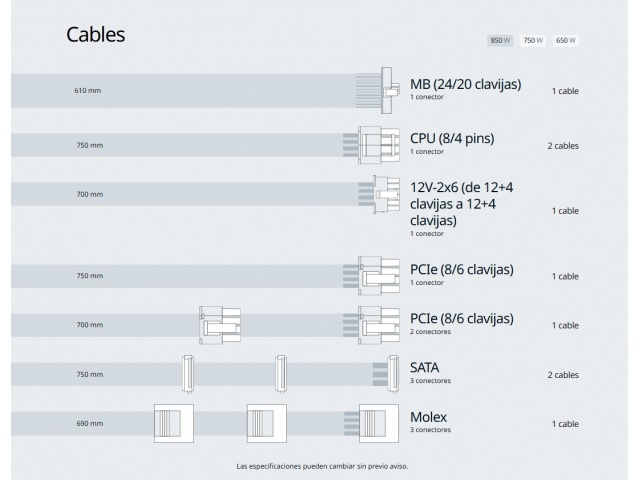
Task: Click the SATA cable heading
Action: [424, 368]
